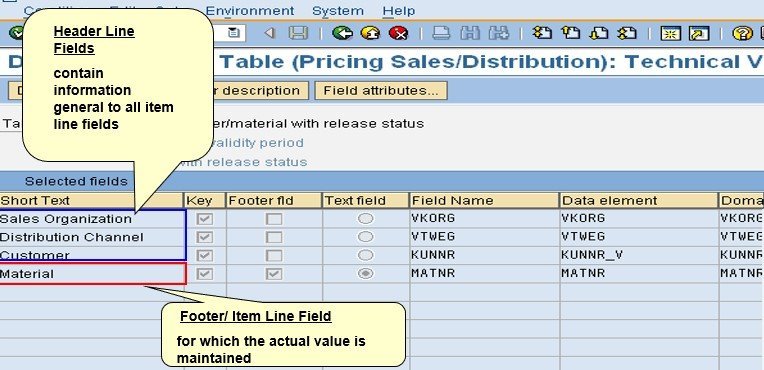Click VKORG in Data element column
Image resolution: width=764 pixels, height=370 pixels.
[x=583, y=218]
